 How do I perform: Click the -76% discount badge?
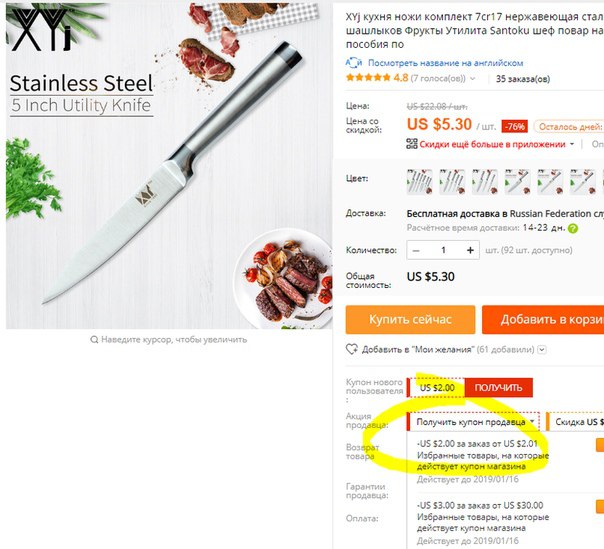click(x=515, y=126)
